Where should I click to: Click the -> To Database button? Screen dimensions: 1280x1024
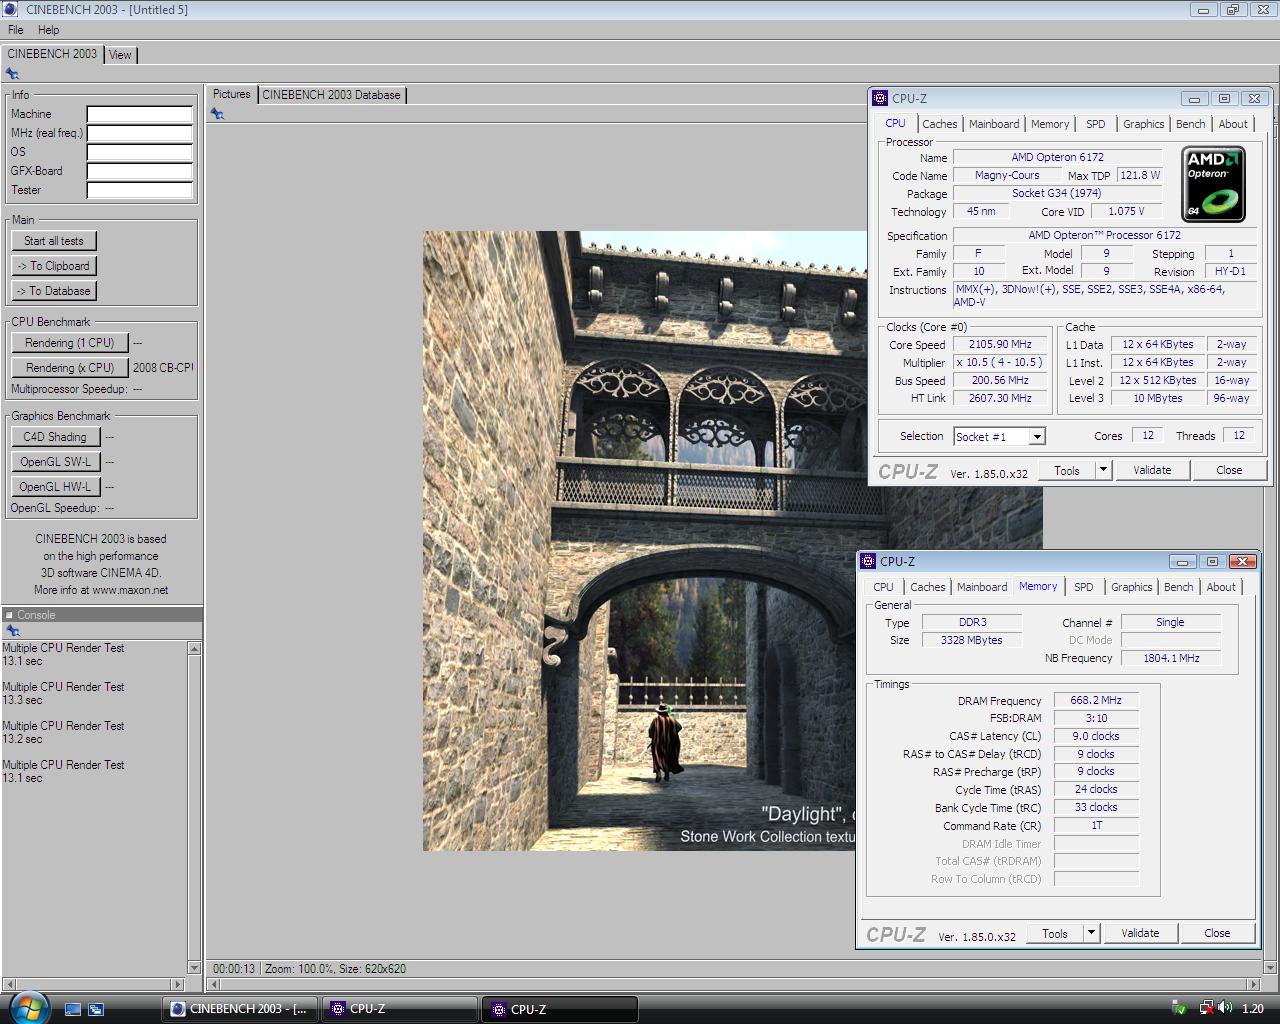(x=54, y=291)
